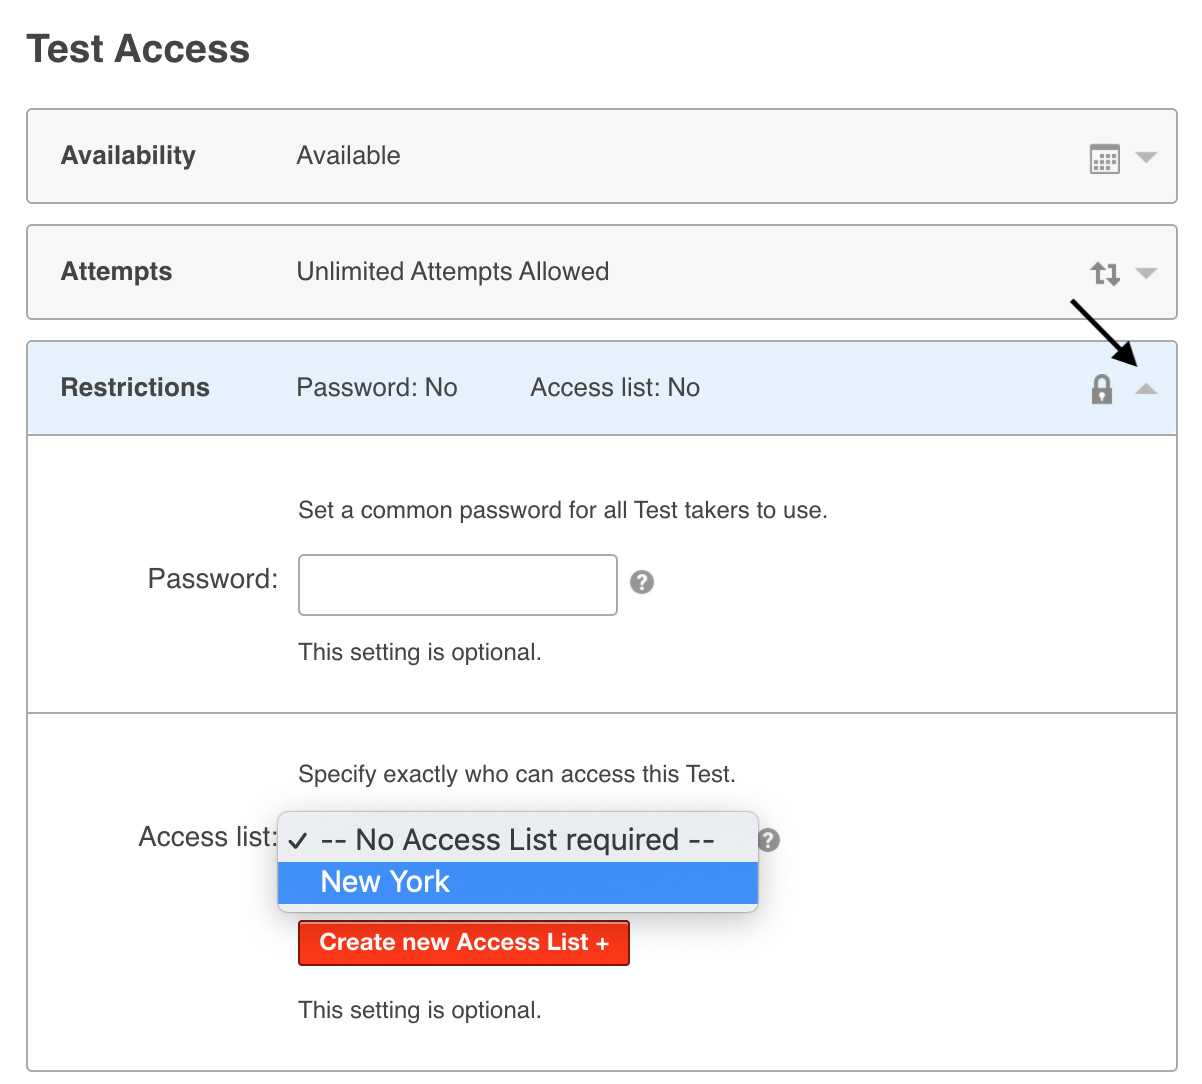Collapse the Restrictions section arrow

(x=1146, y=389)
